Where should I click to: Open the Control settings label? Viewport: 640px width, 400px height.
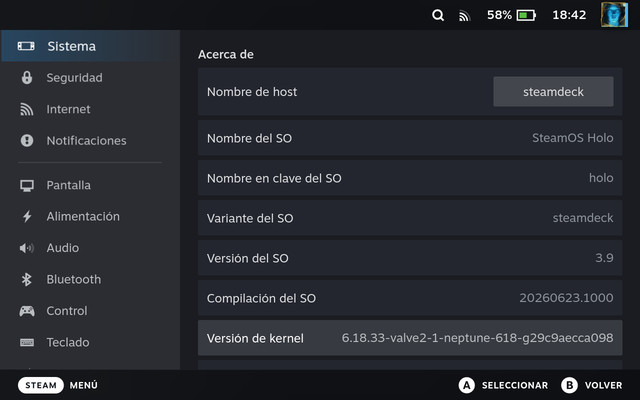(x=67, y=311)
